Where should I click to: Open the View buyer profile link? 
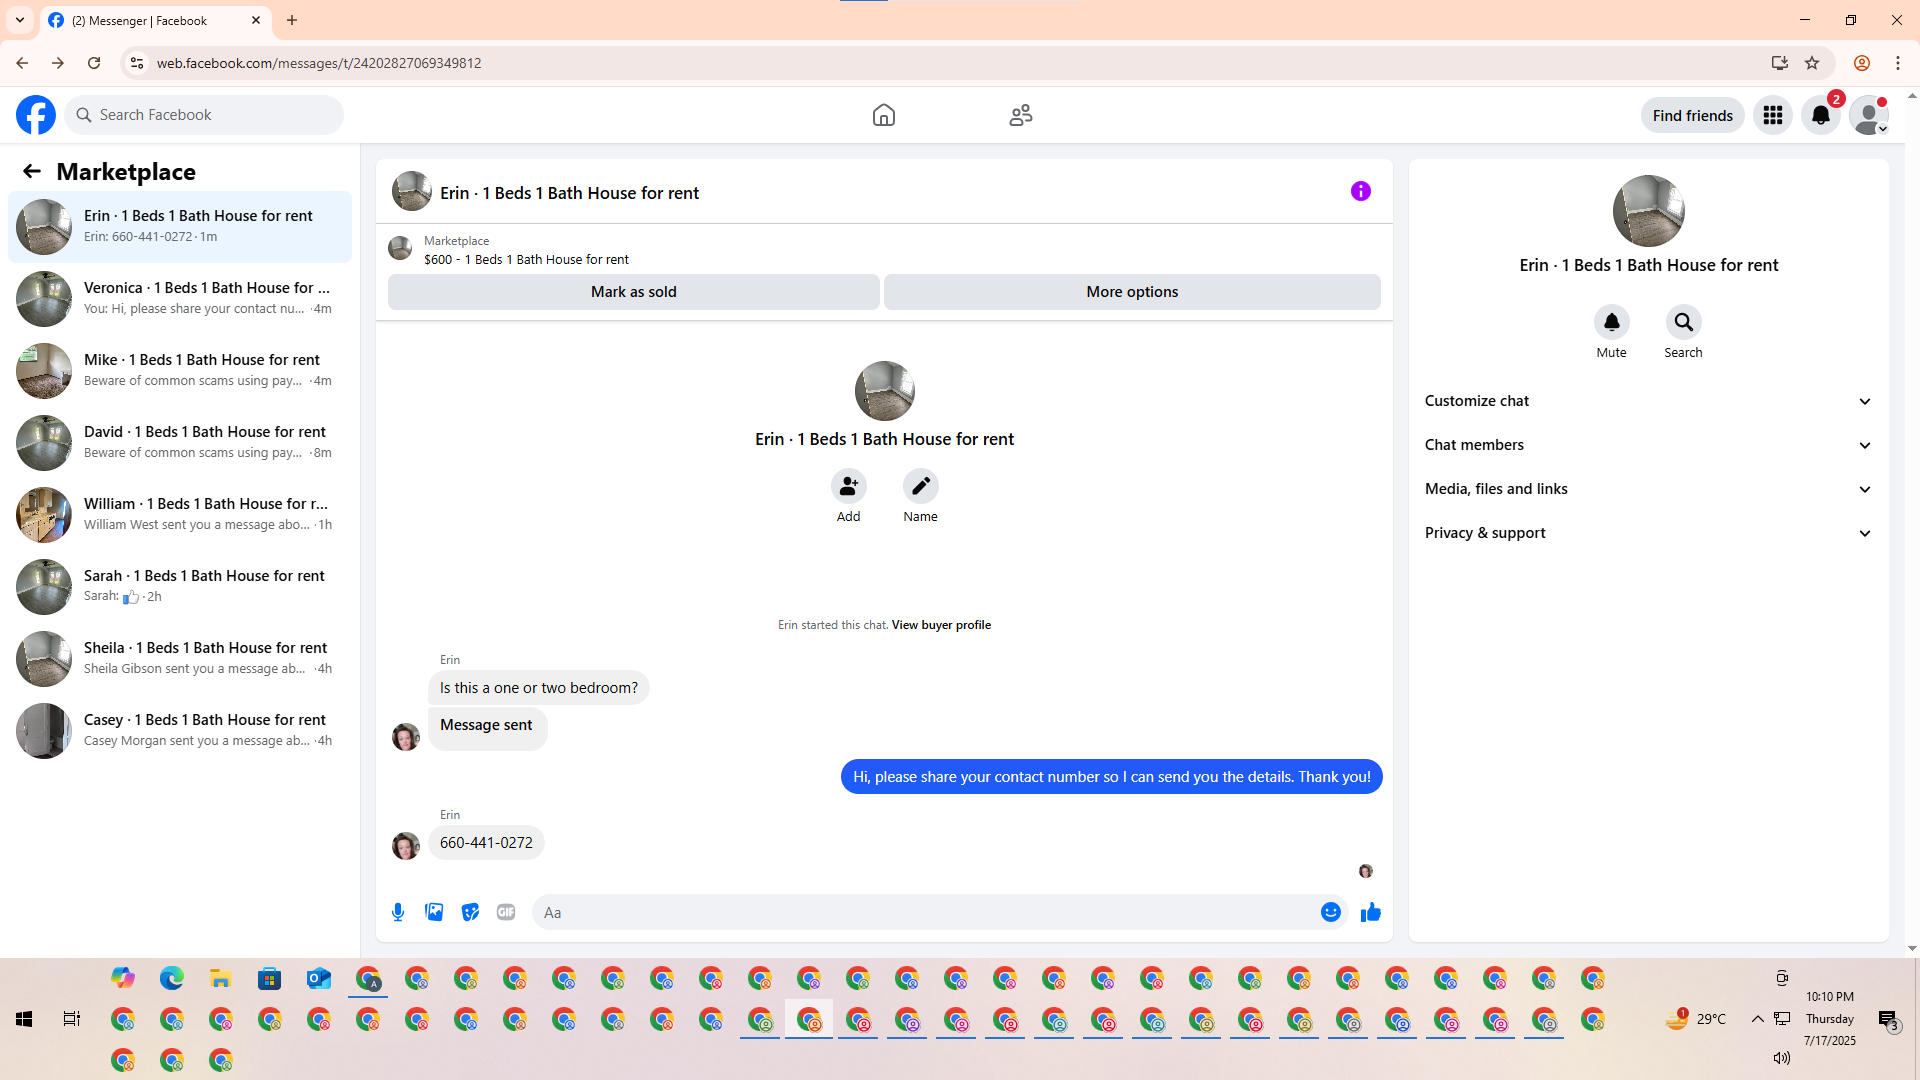pyautogui.click(x=941, y=625)
